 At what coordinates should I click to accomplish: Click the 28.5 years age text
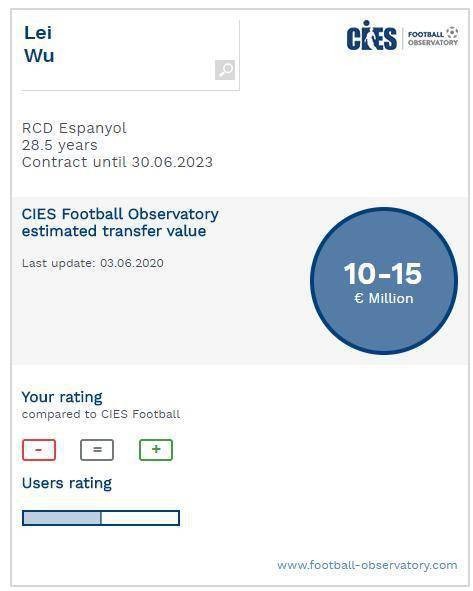click(x=60, y=145)
